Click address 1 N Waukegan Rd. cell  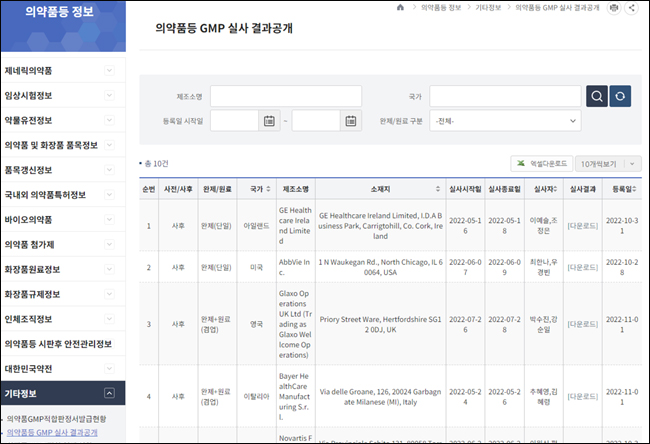tap(380, 267)
